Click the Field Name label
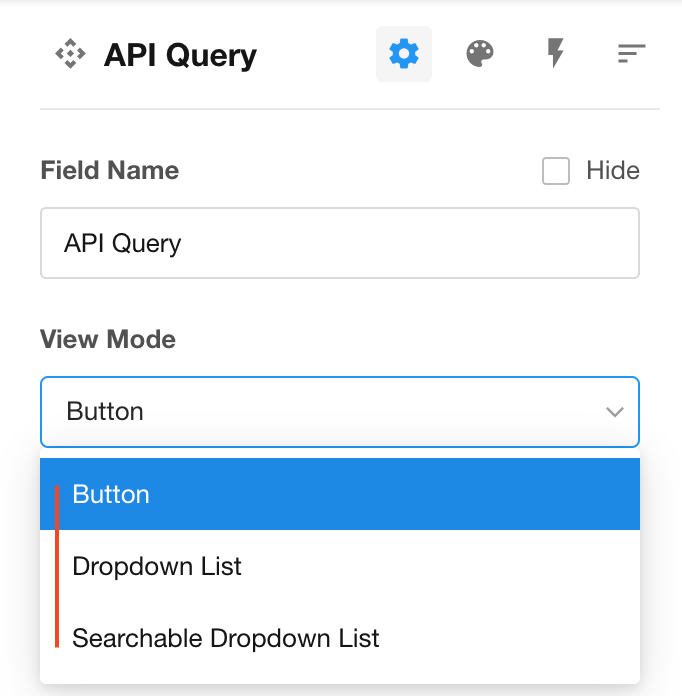 110,170
